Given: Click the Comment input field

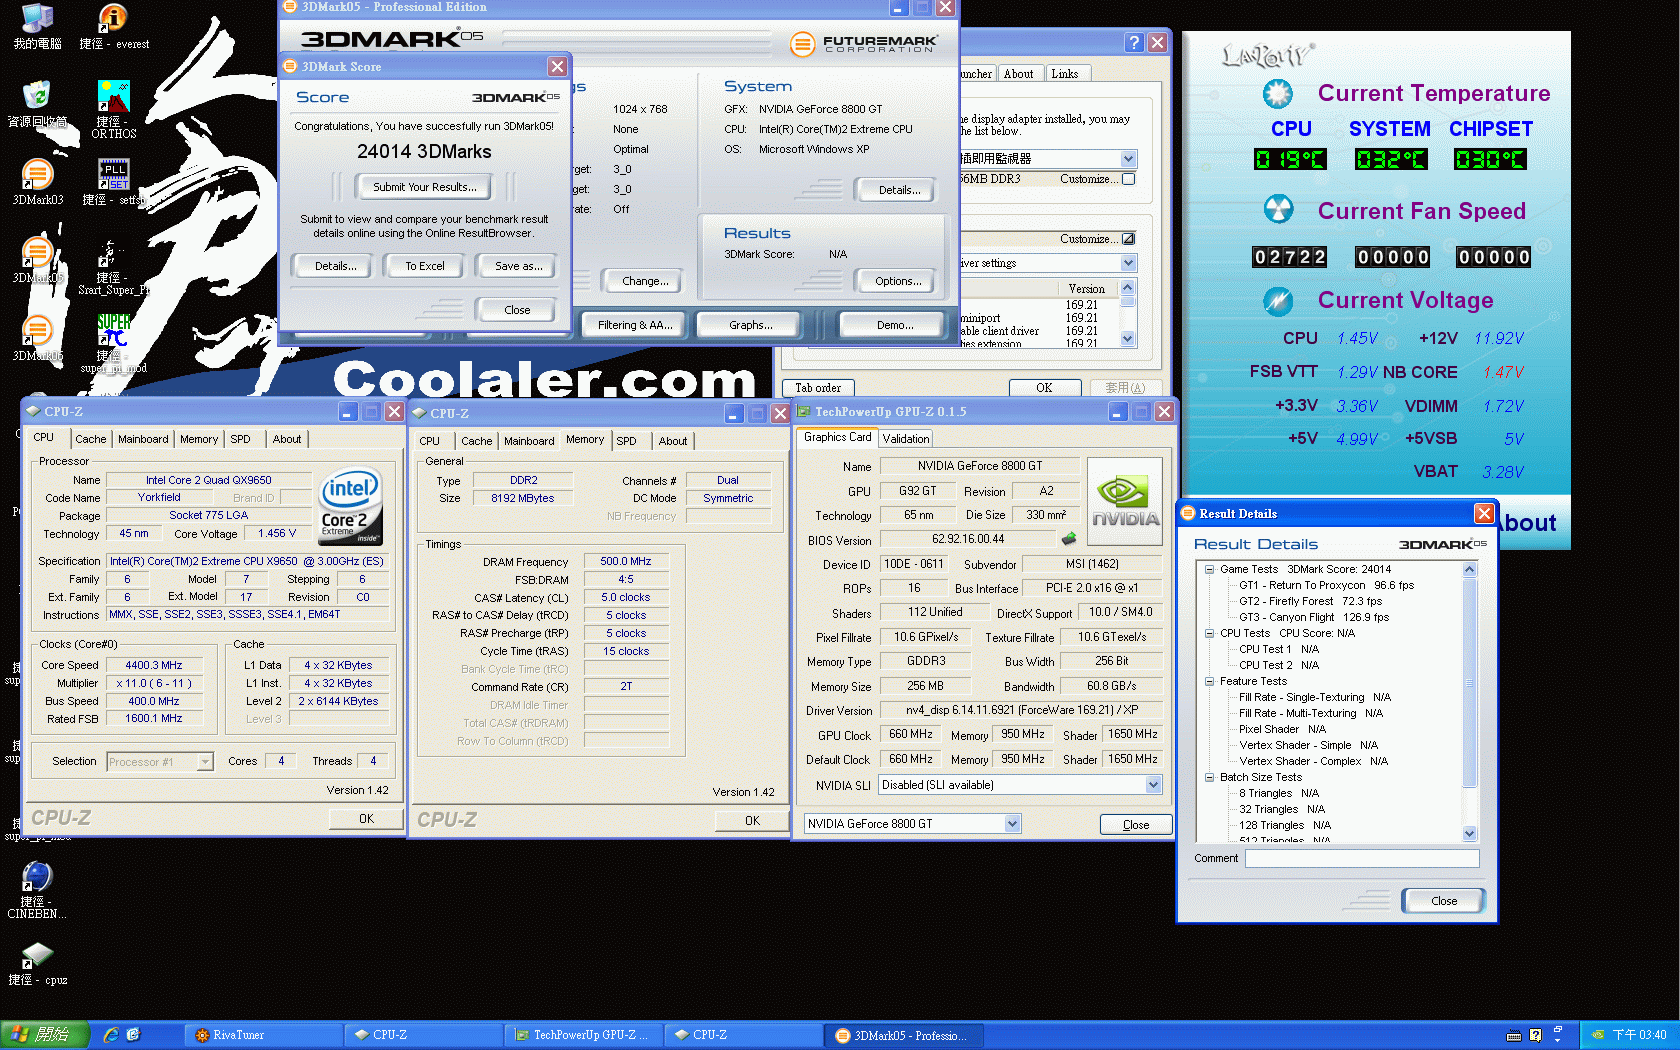Looking at the screenshot, I should point(1362,859).
